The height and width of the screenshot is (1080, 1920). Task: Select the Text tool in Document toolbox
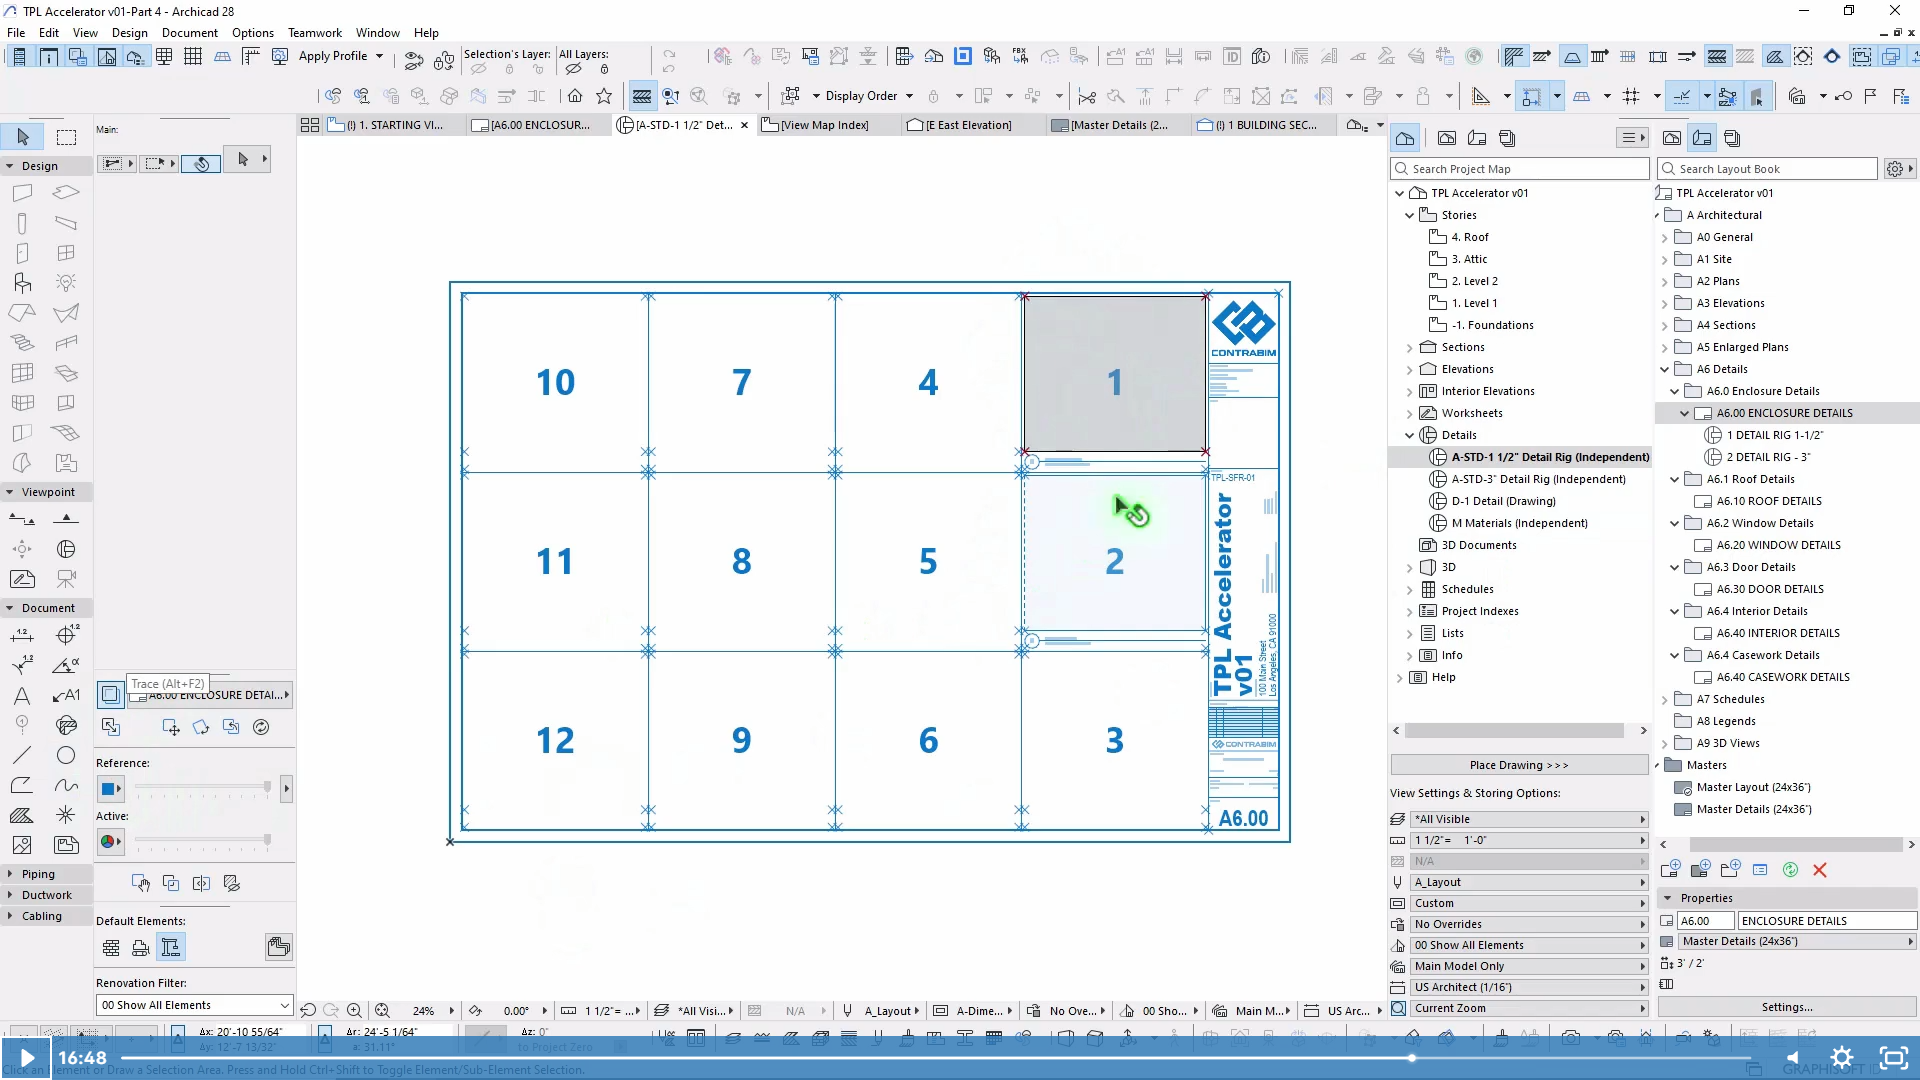[22, 695]
